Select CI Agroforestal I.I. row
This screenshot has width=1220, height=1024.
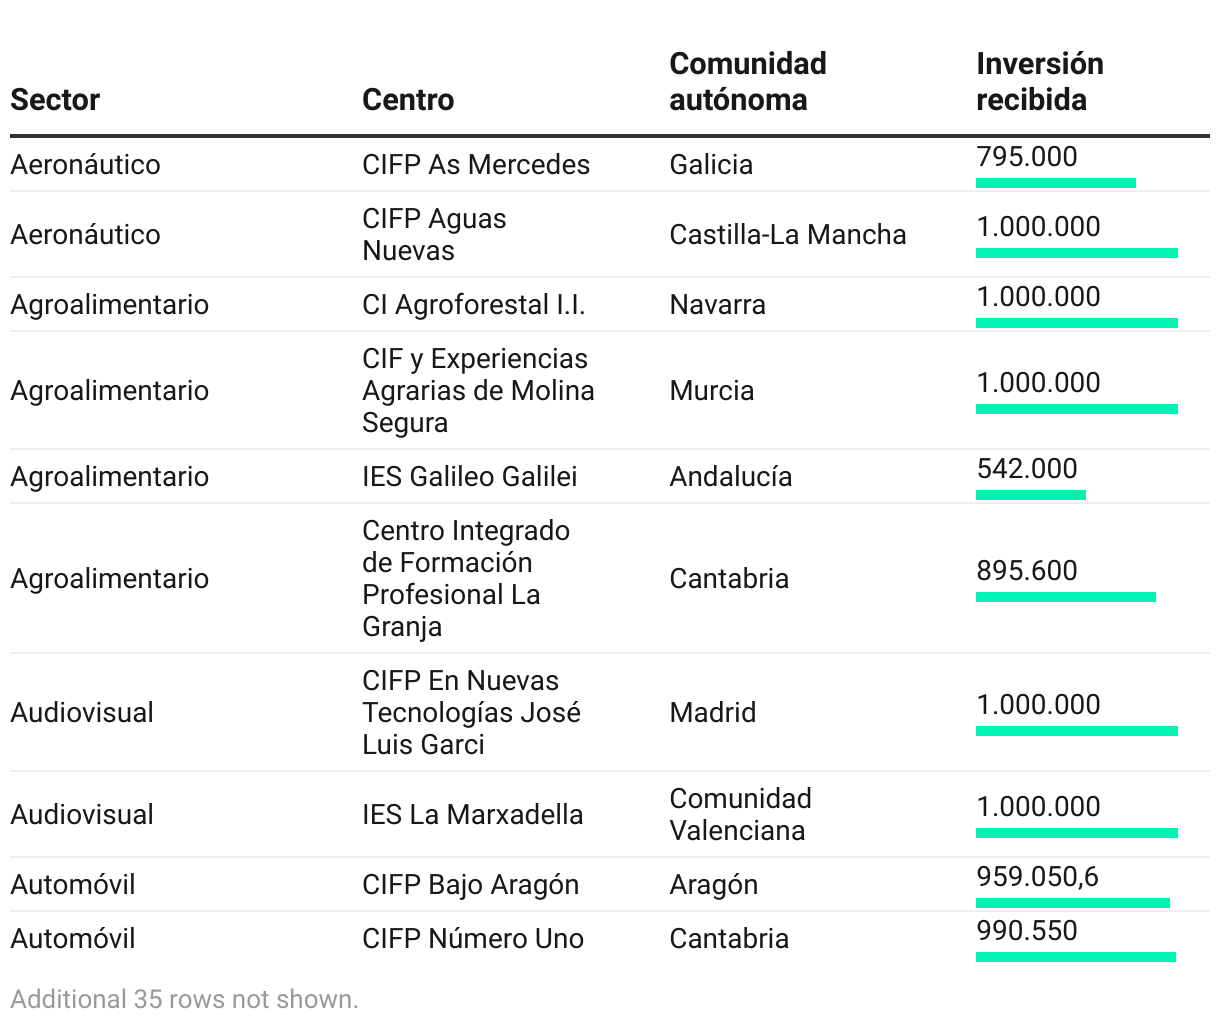pyautogui.click(x=610, y=304)
